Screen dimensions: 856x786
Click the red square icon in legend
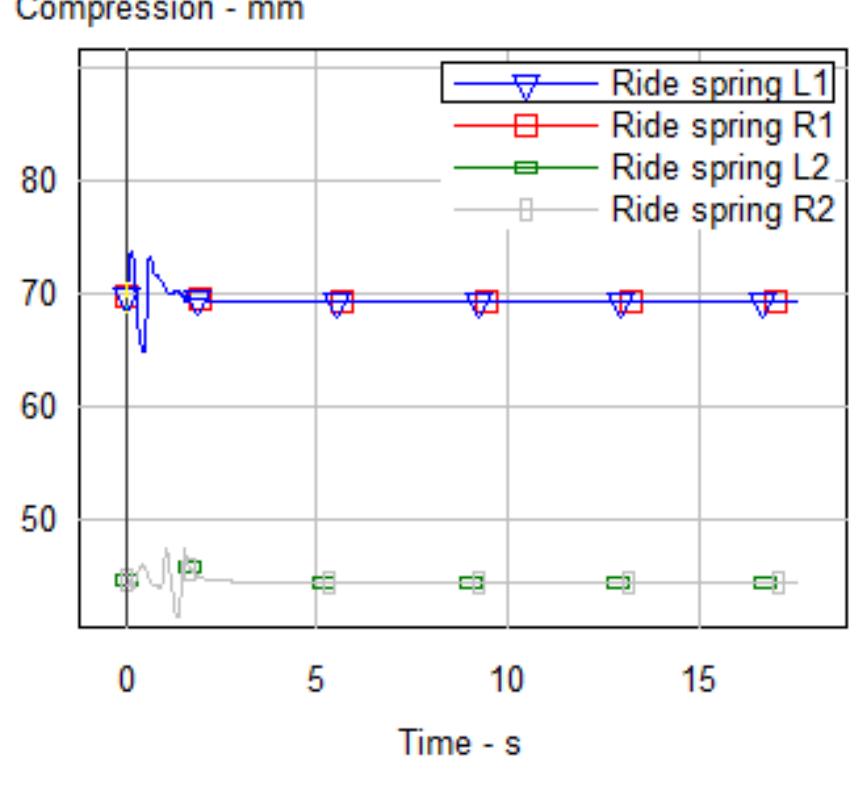tap(527, 126)
